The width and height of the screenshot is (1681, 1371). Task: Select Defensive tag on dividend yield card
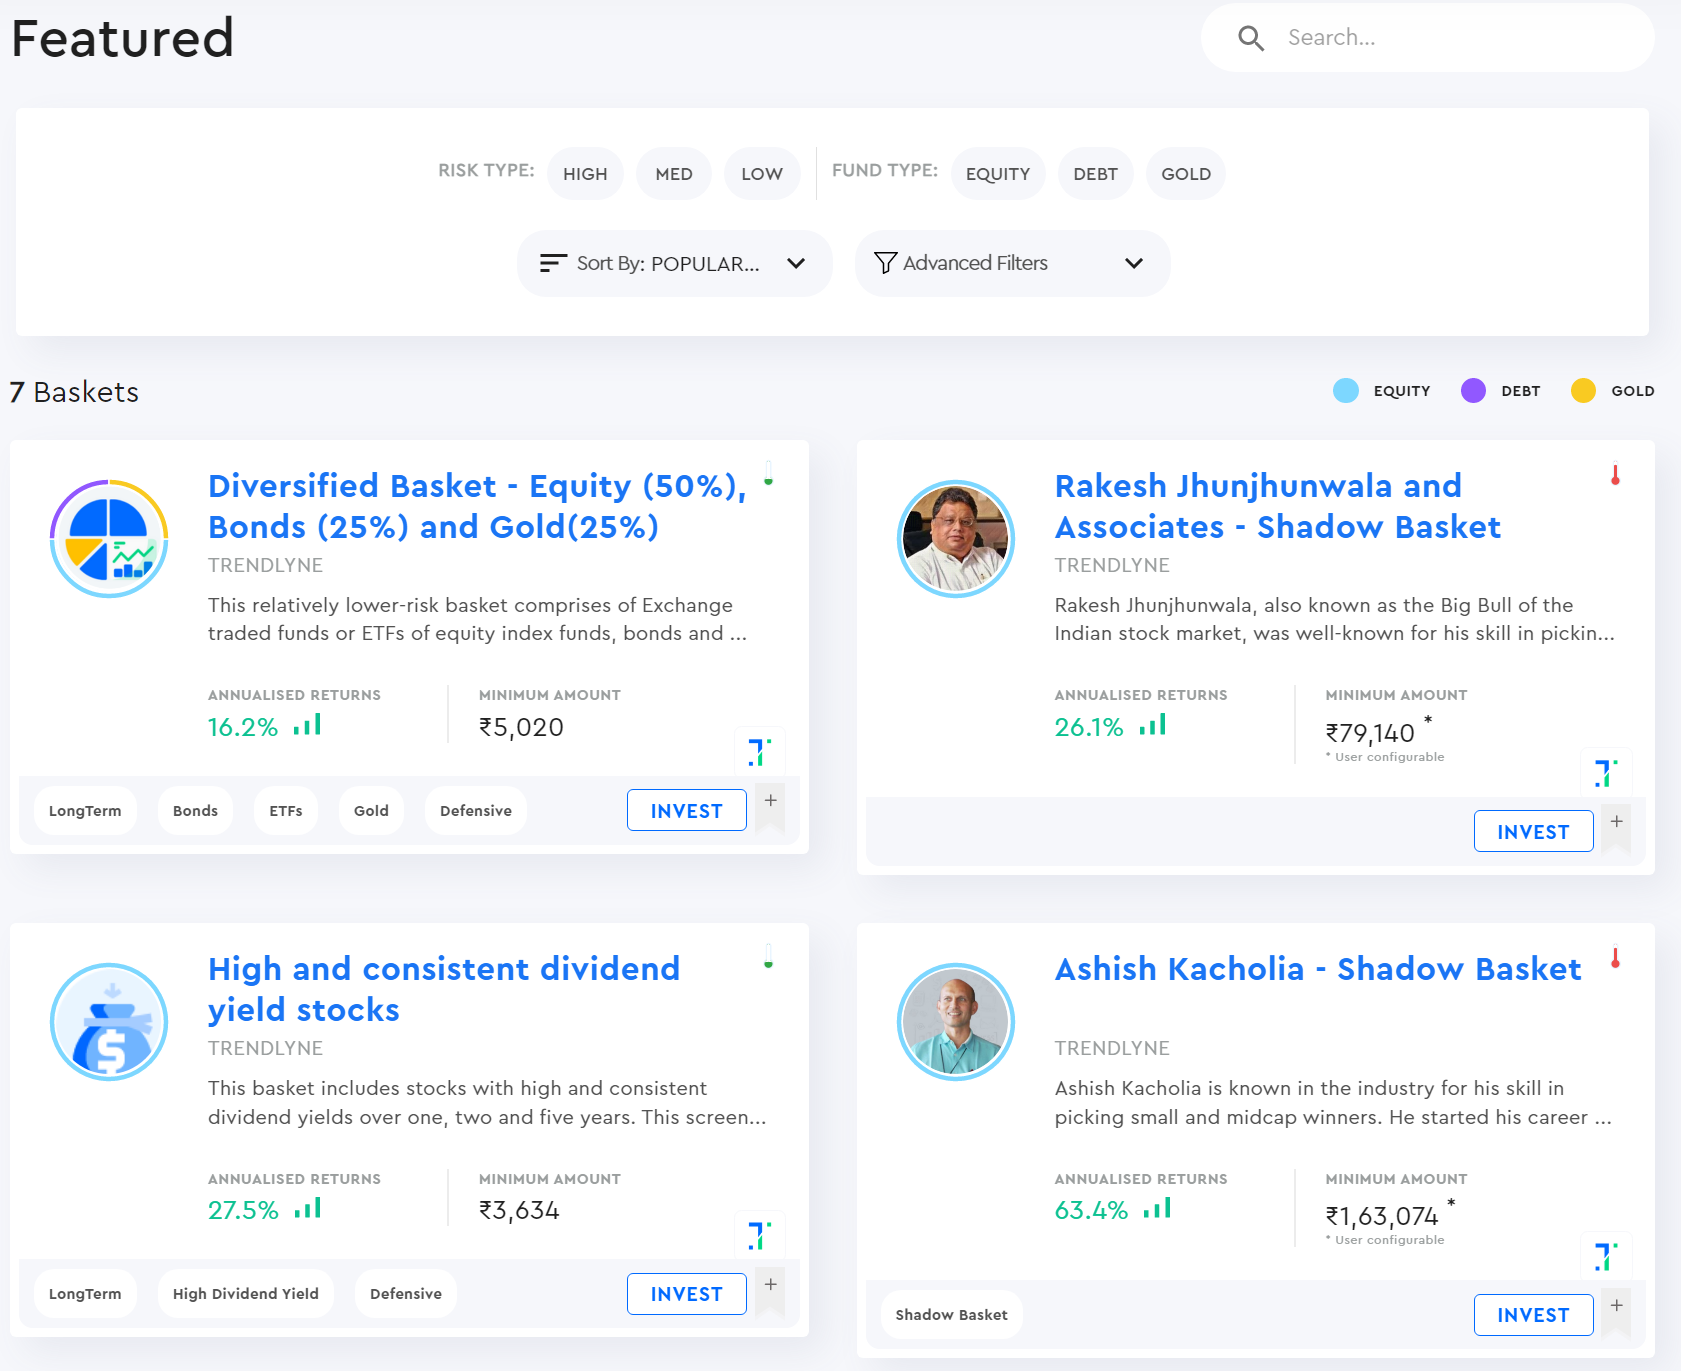[406, 1294]
